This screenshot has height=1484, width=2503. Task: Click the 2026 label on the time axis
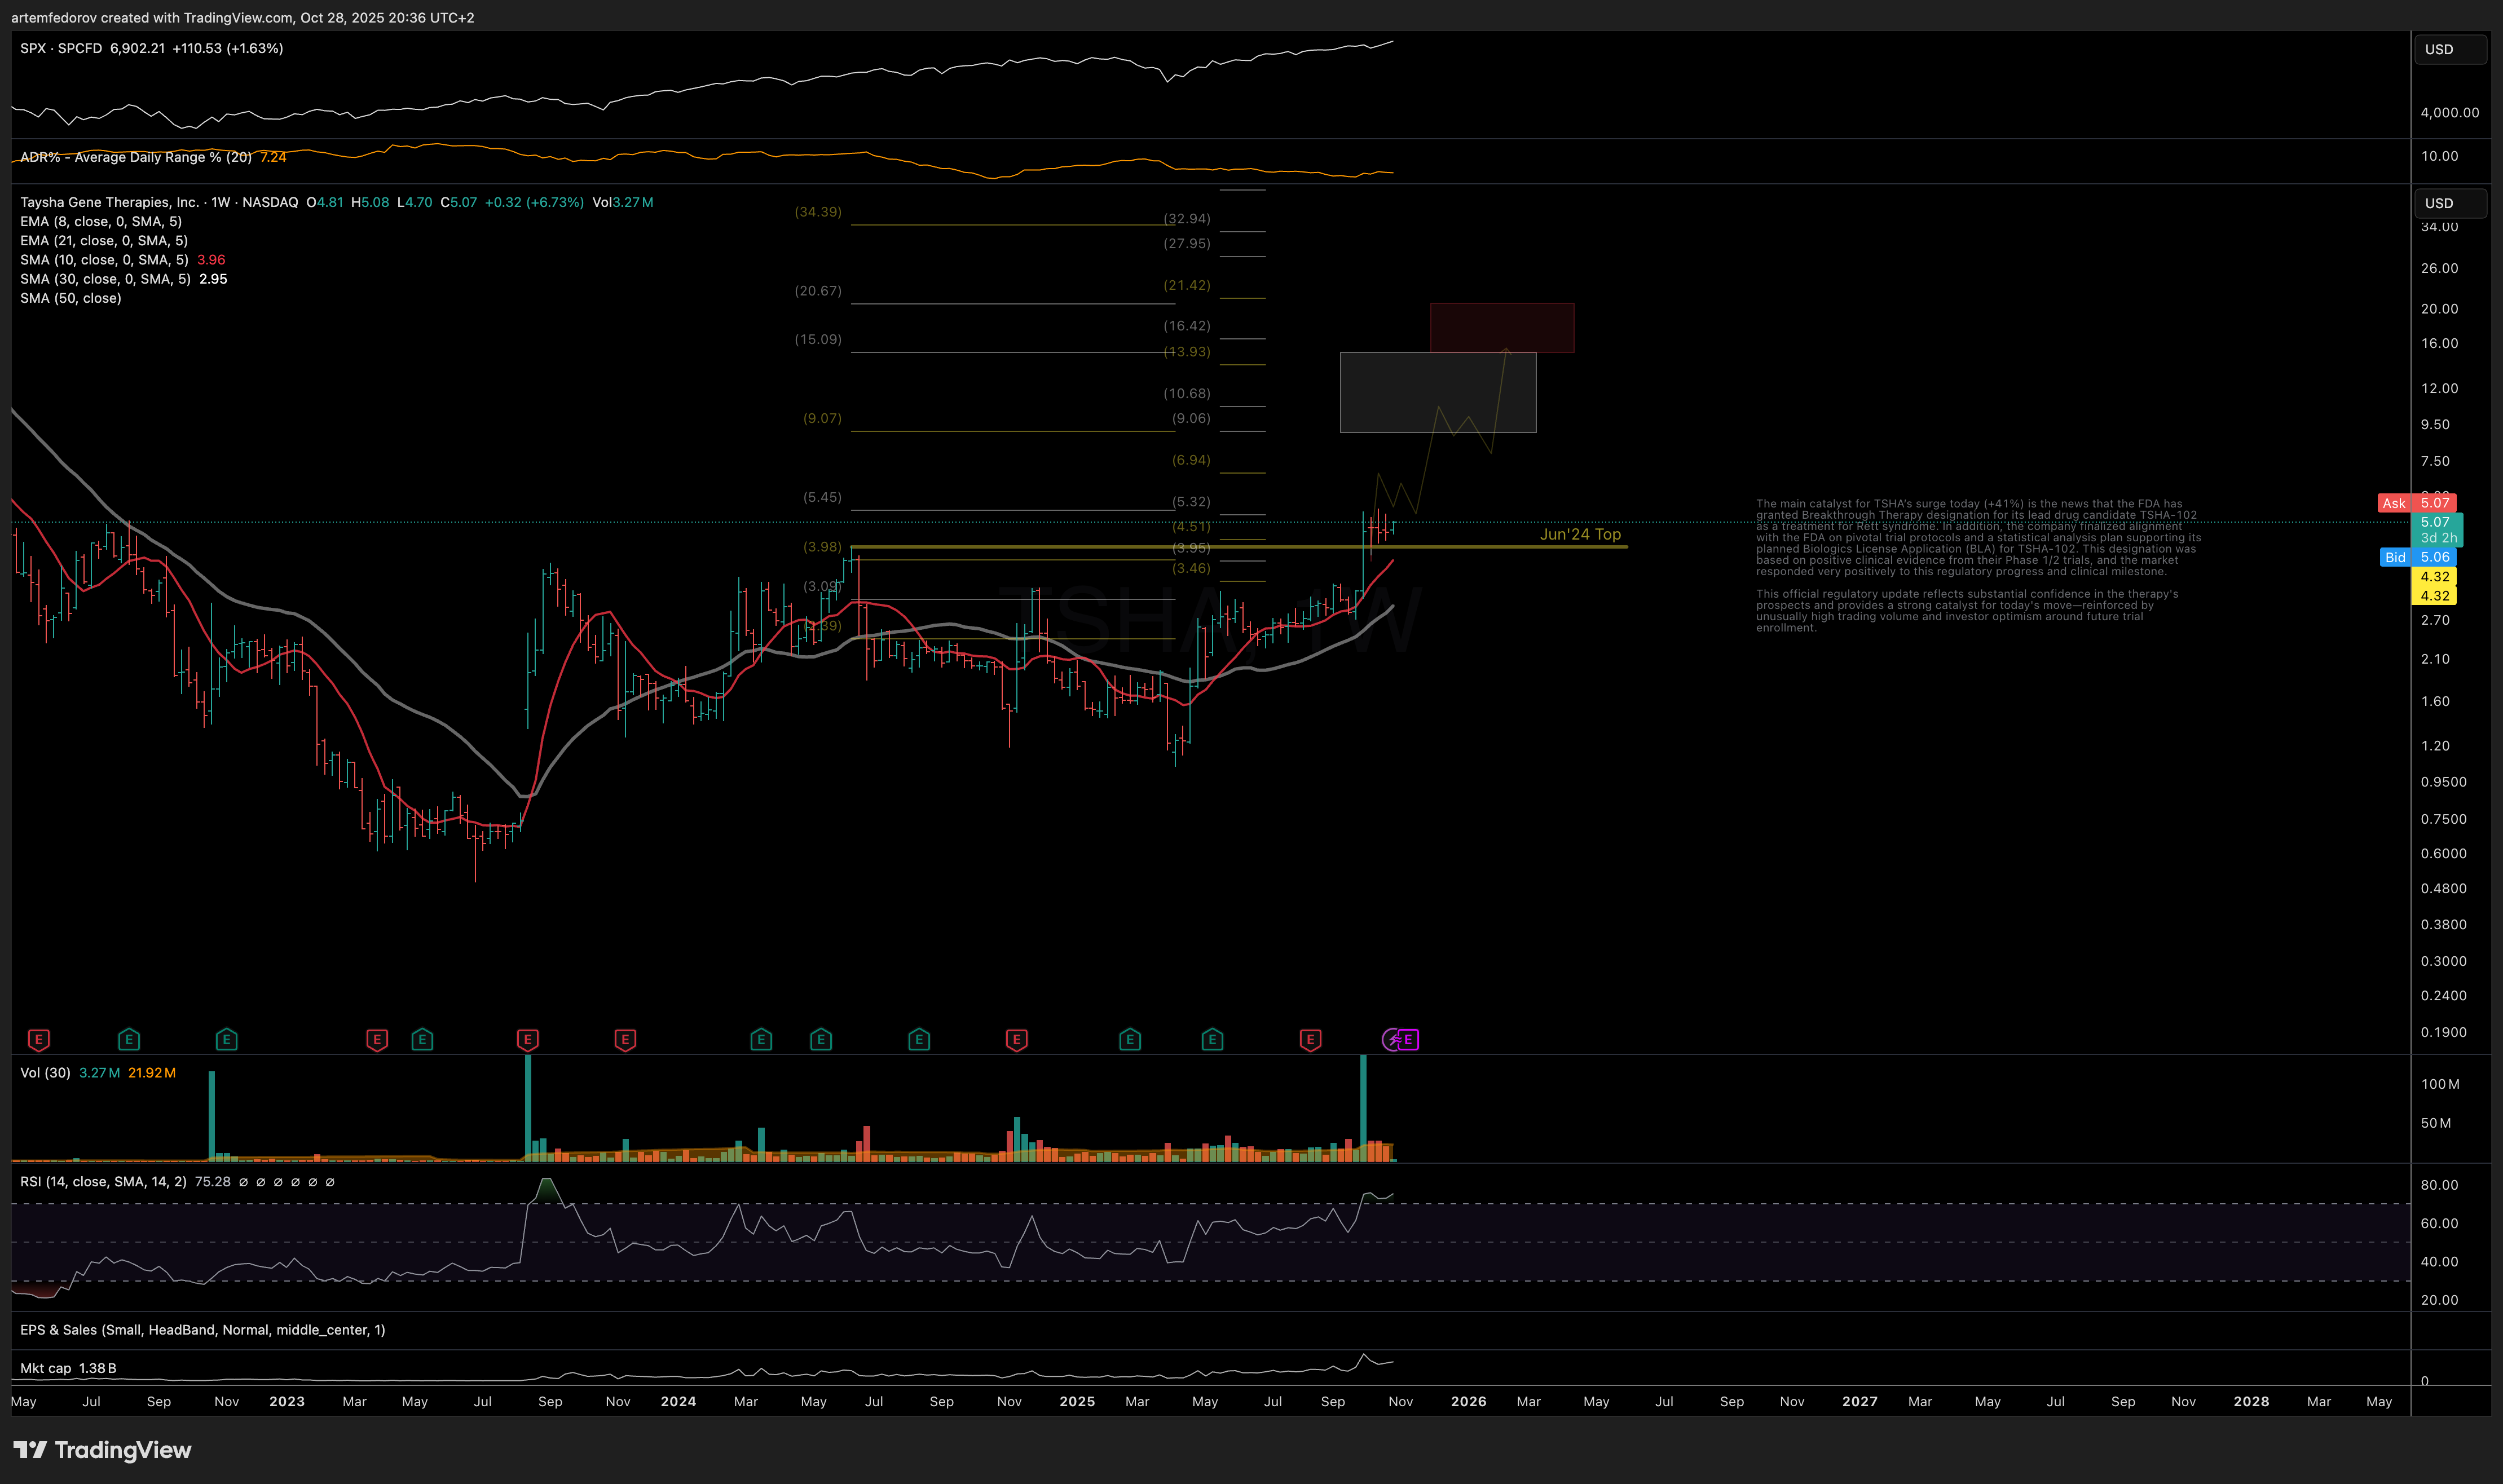(x=1468, y=1401)
